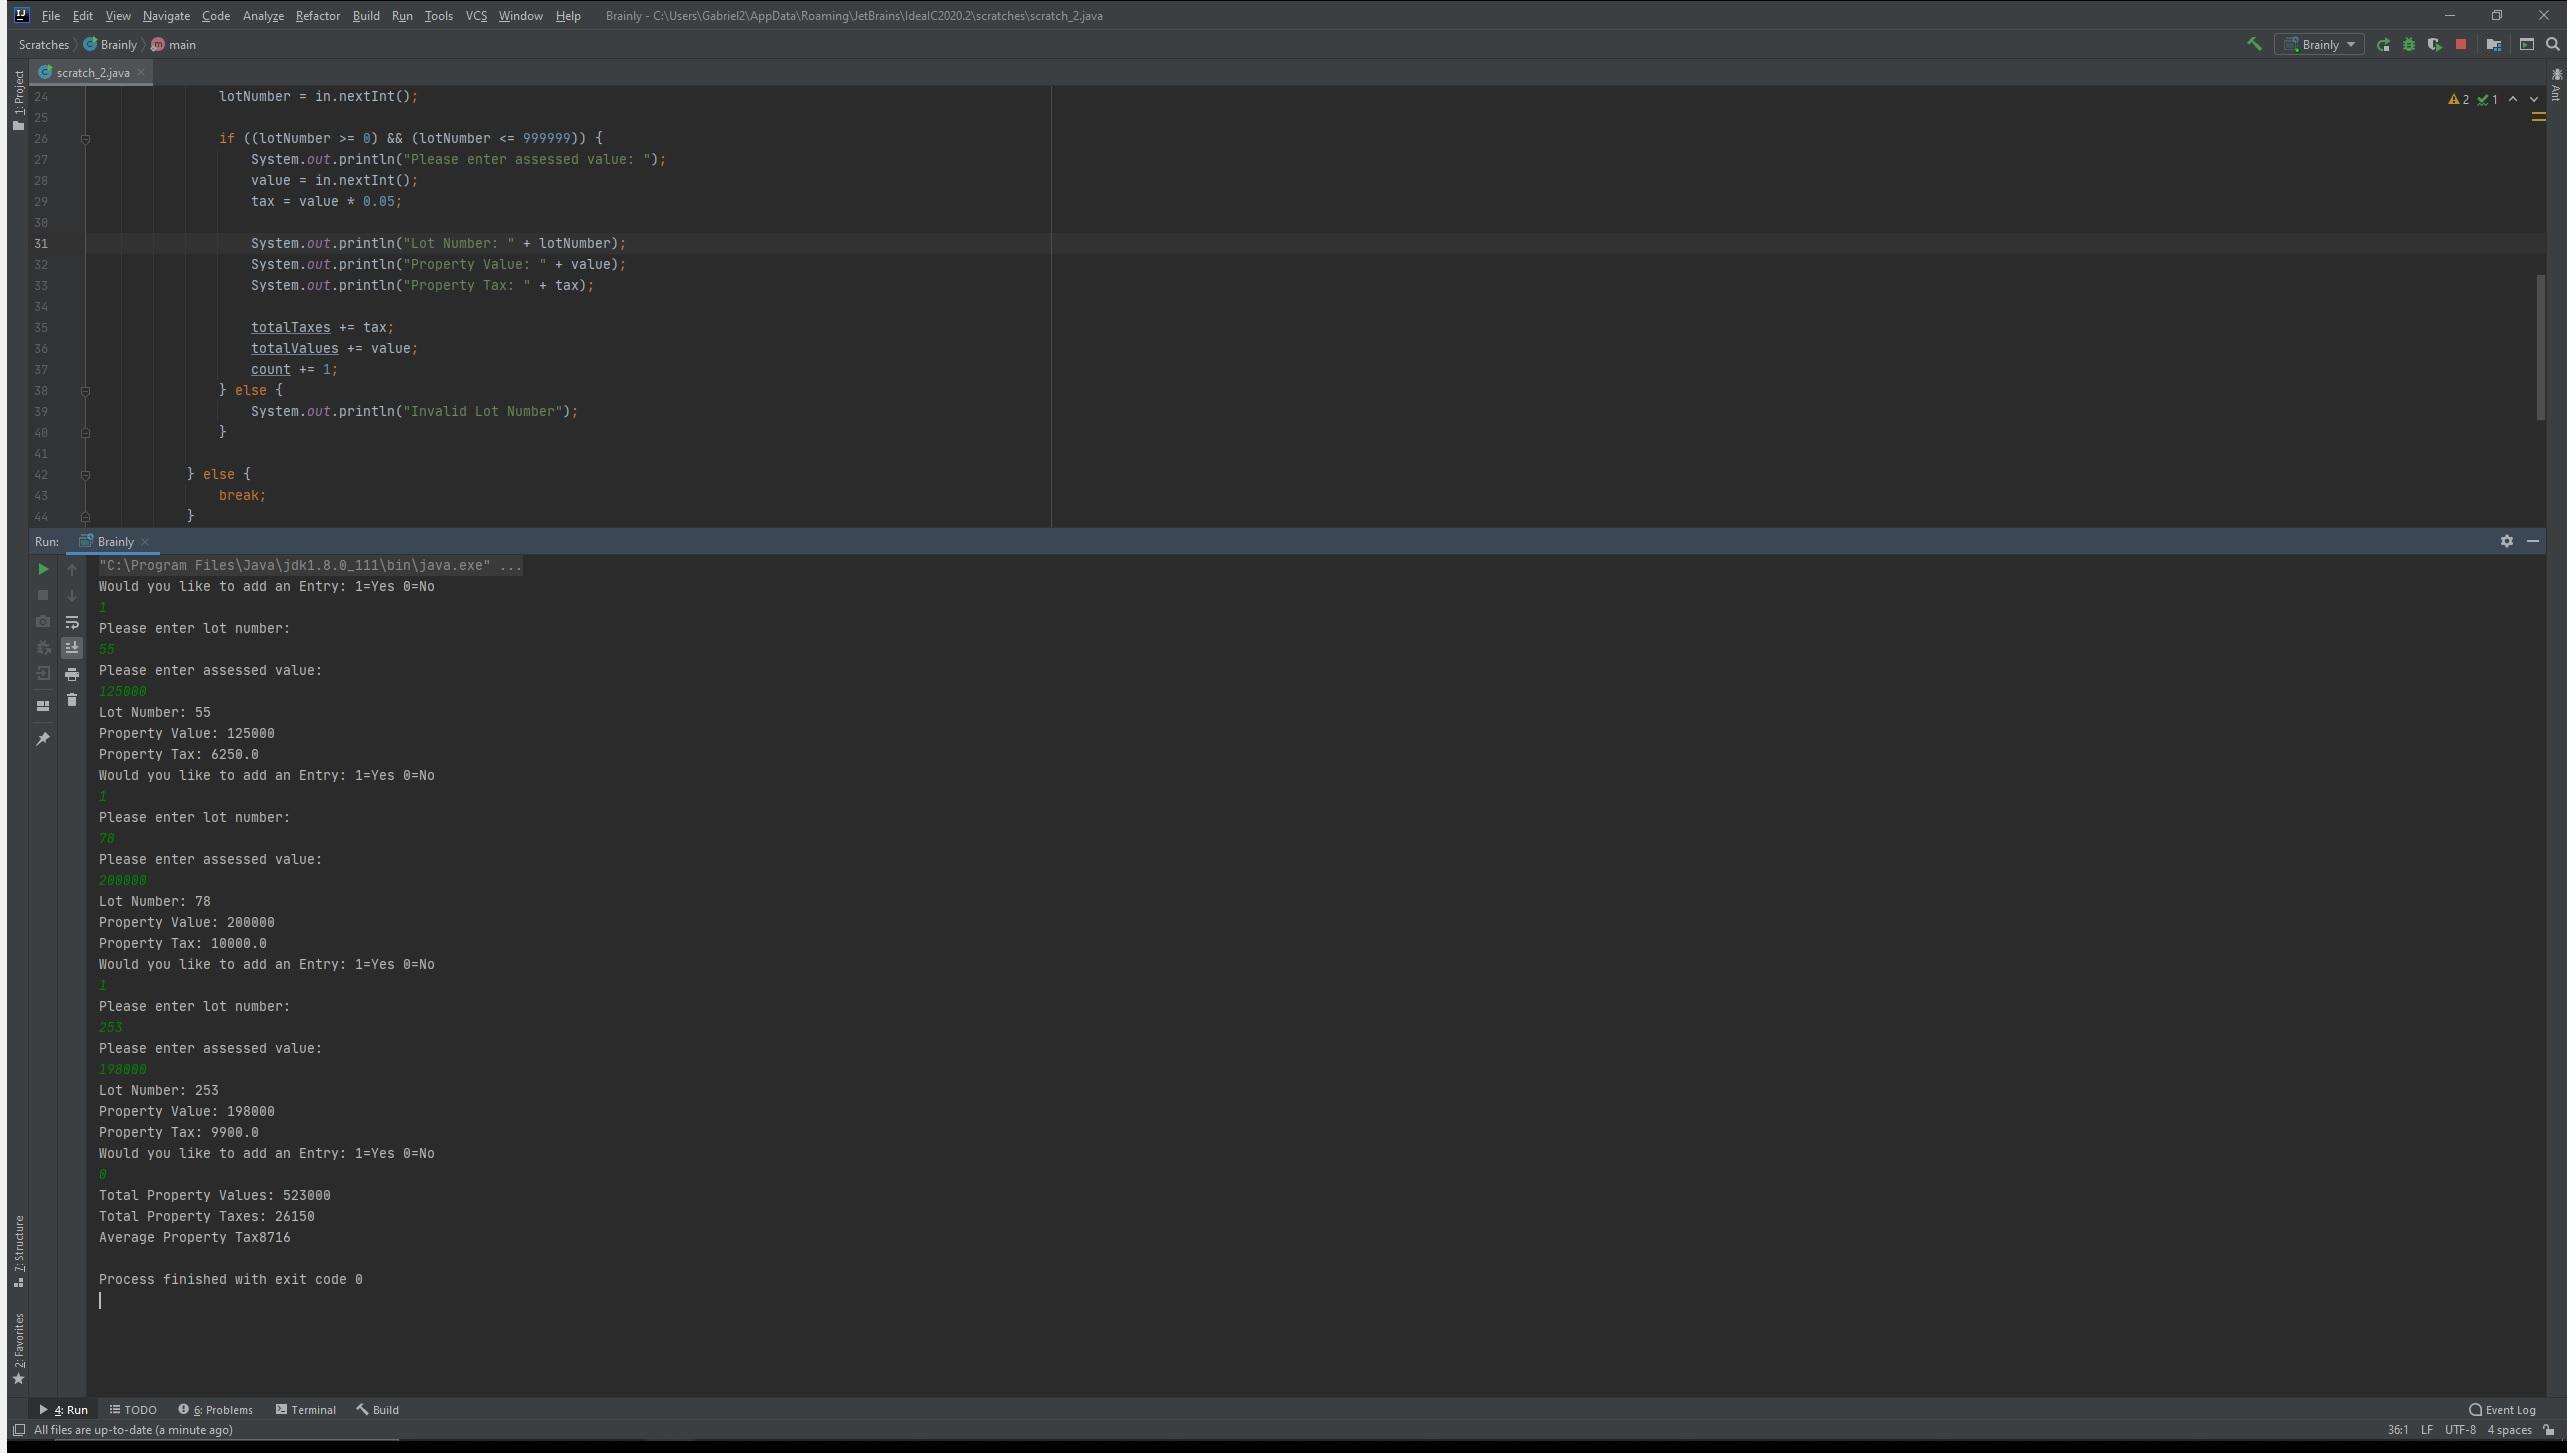Rerun Brainly using the green play arrow
Image resolution: width=2567 pixels, height=1453 pixels.
[43, 569]
